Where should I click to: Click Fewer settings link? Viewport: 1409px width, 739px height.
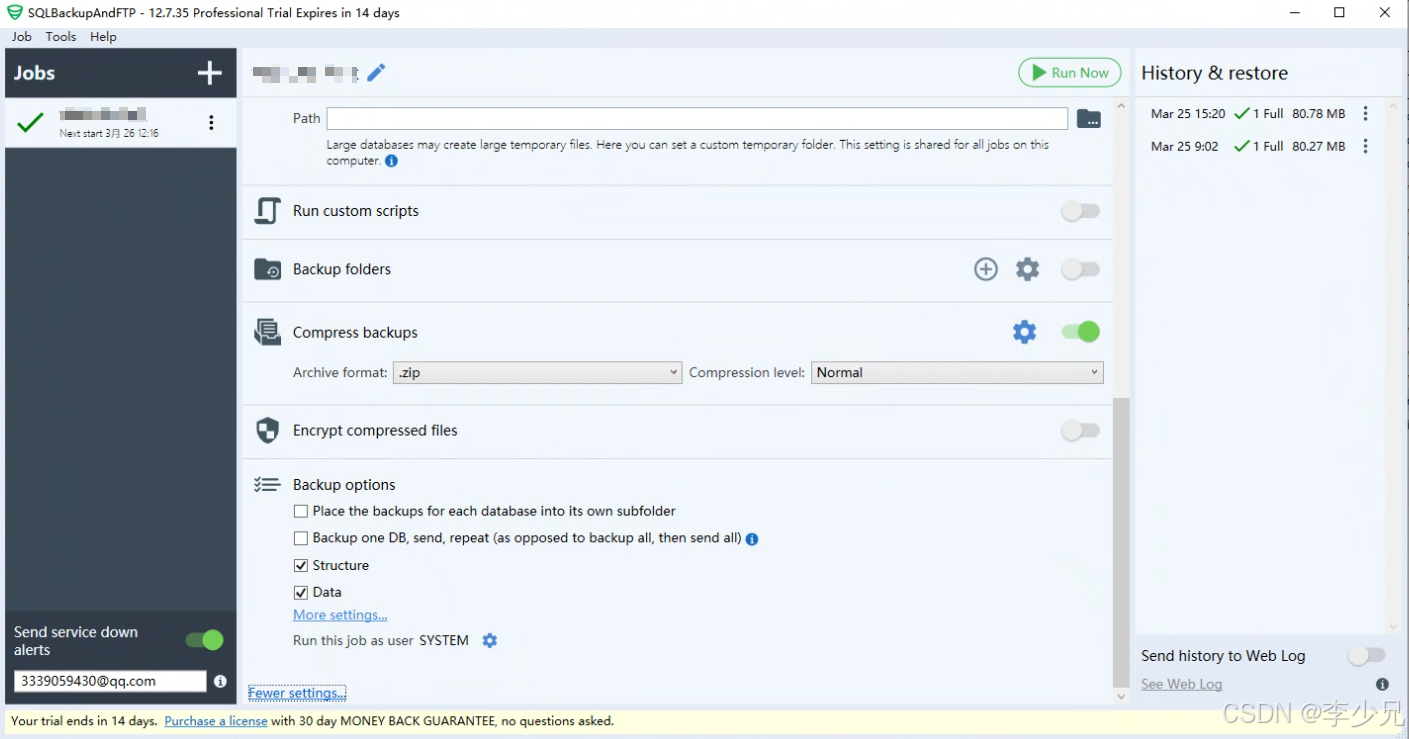click(x=297, y=693)
